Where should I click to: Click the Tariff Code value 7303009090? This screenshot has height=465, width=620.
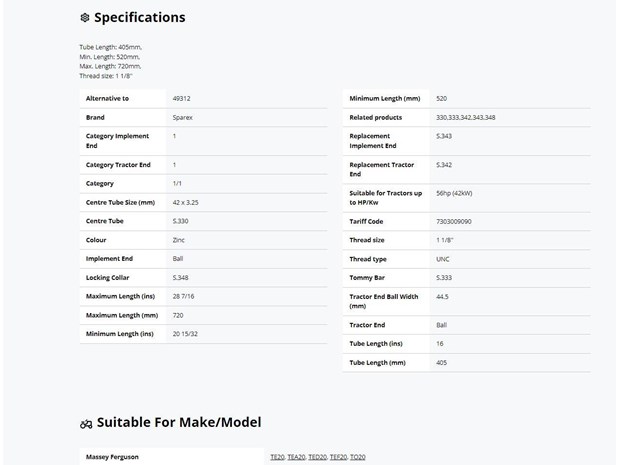[x=454, y=221]
